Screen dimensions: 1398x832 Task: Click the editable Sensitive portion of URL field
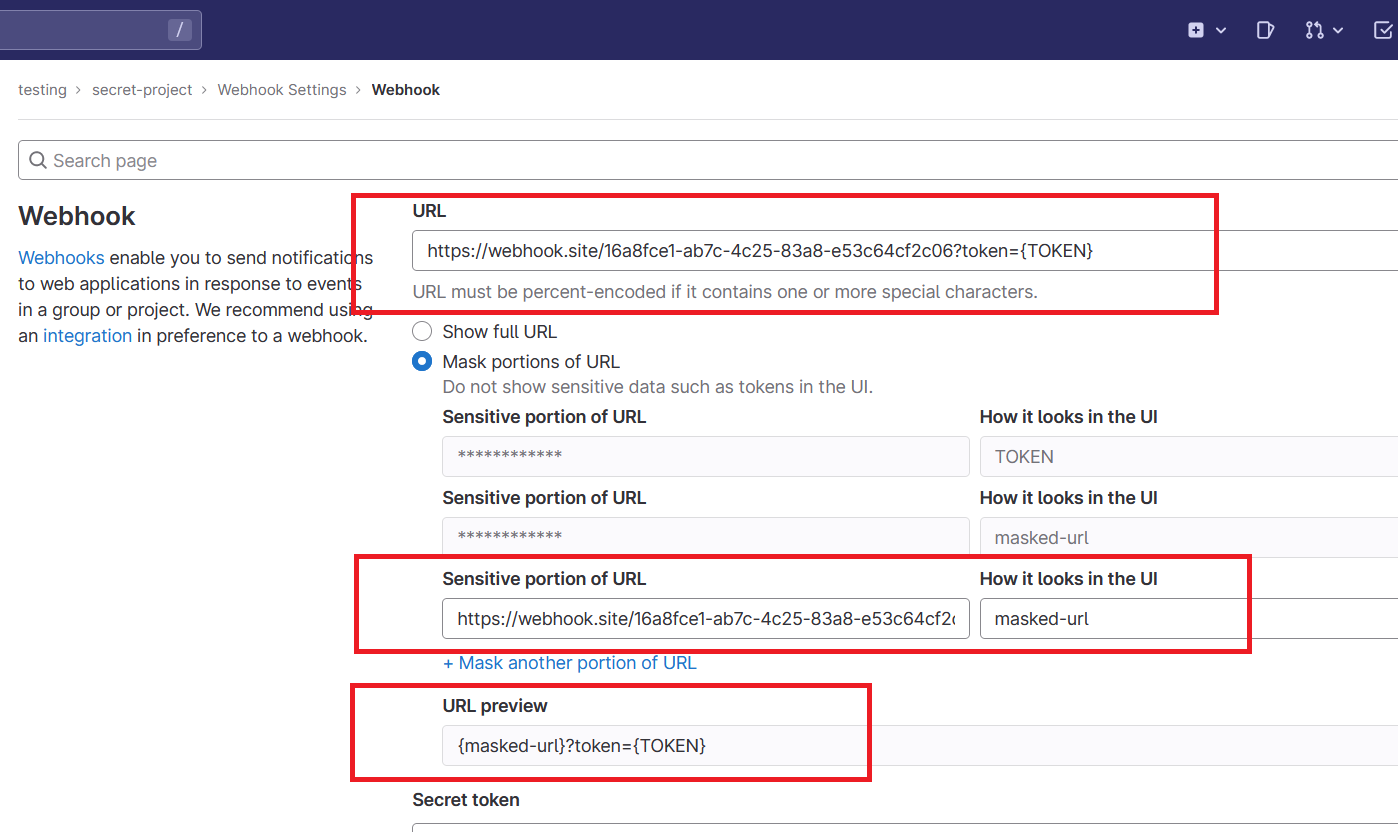tap(705, 619)
